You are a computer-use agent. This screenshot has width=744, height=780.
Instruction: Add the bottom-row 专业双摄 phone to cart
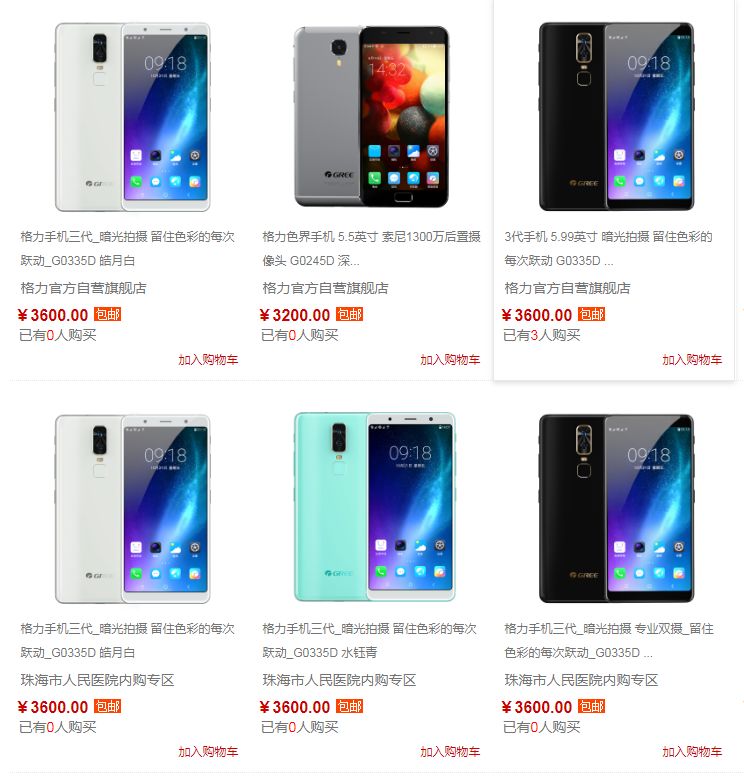(692, 752)
